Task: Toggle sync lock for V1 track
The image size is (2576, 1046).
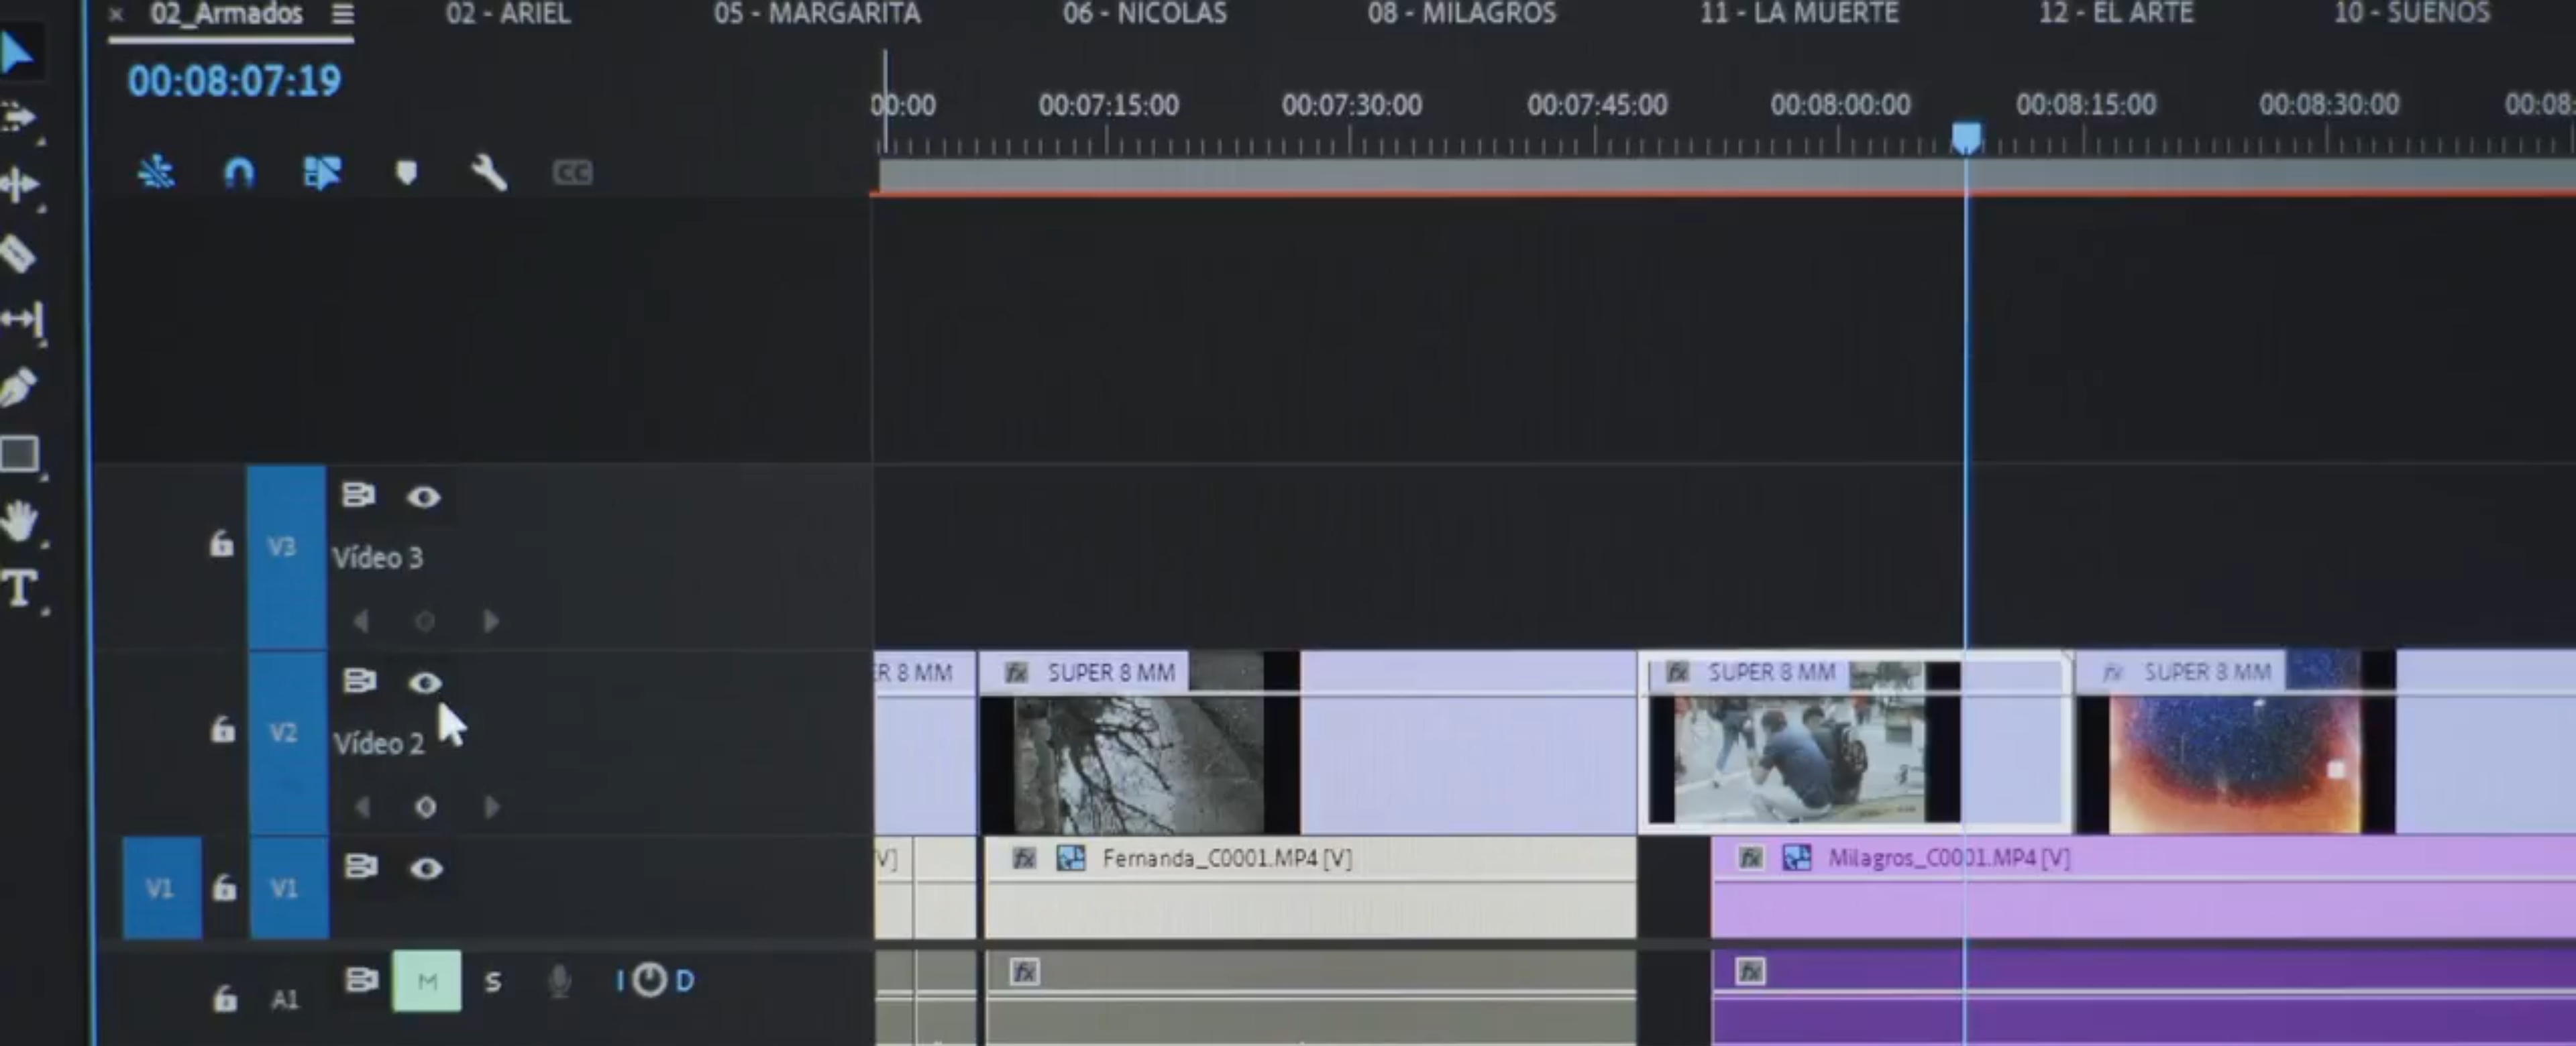Action: click(x=361, y=866)
